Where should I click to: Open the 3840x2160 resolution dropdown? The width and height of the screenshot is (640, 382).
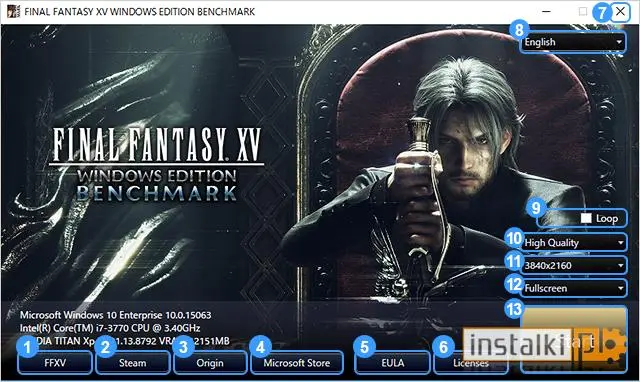click(573, 265)
